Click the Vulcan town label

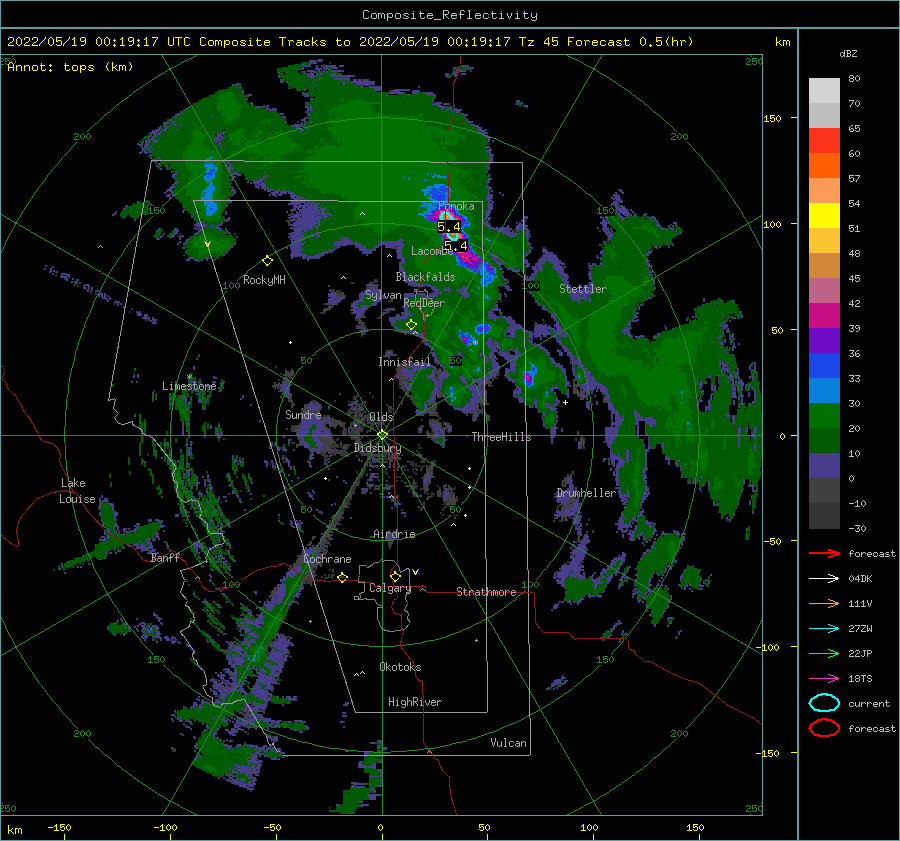[508, 743]
